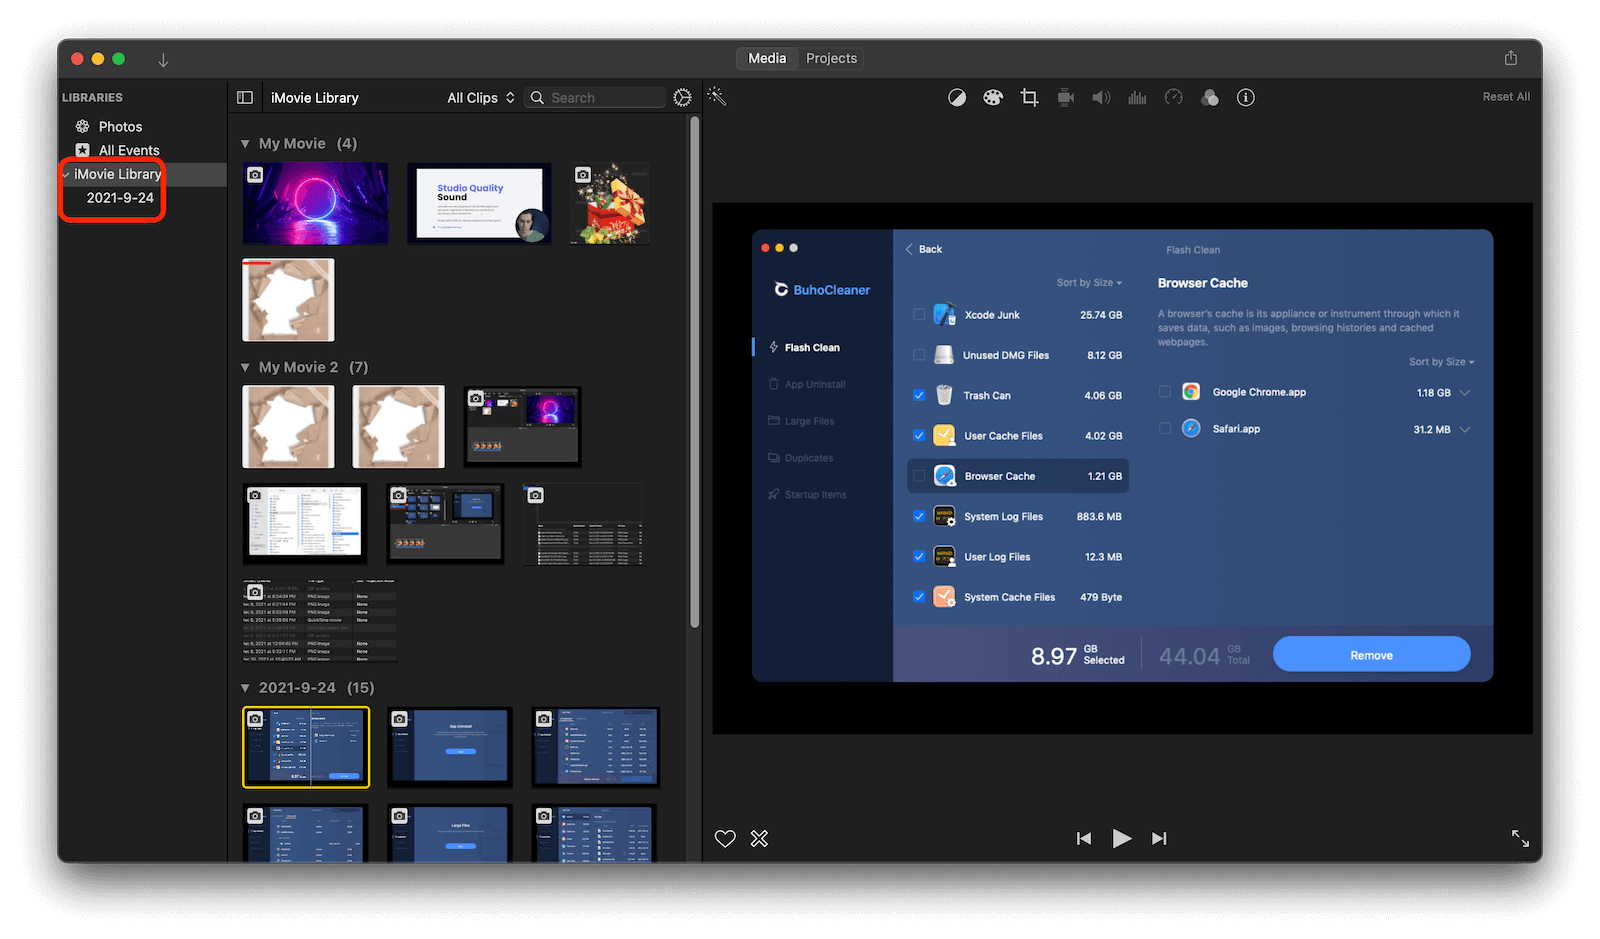This screenshot has width=1600, height=939.
Task: Switch to the Media tab
Action: tap(767, 58)
